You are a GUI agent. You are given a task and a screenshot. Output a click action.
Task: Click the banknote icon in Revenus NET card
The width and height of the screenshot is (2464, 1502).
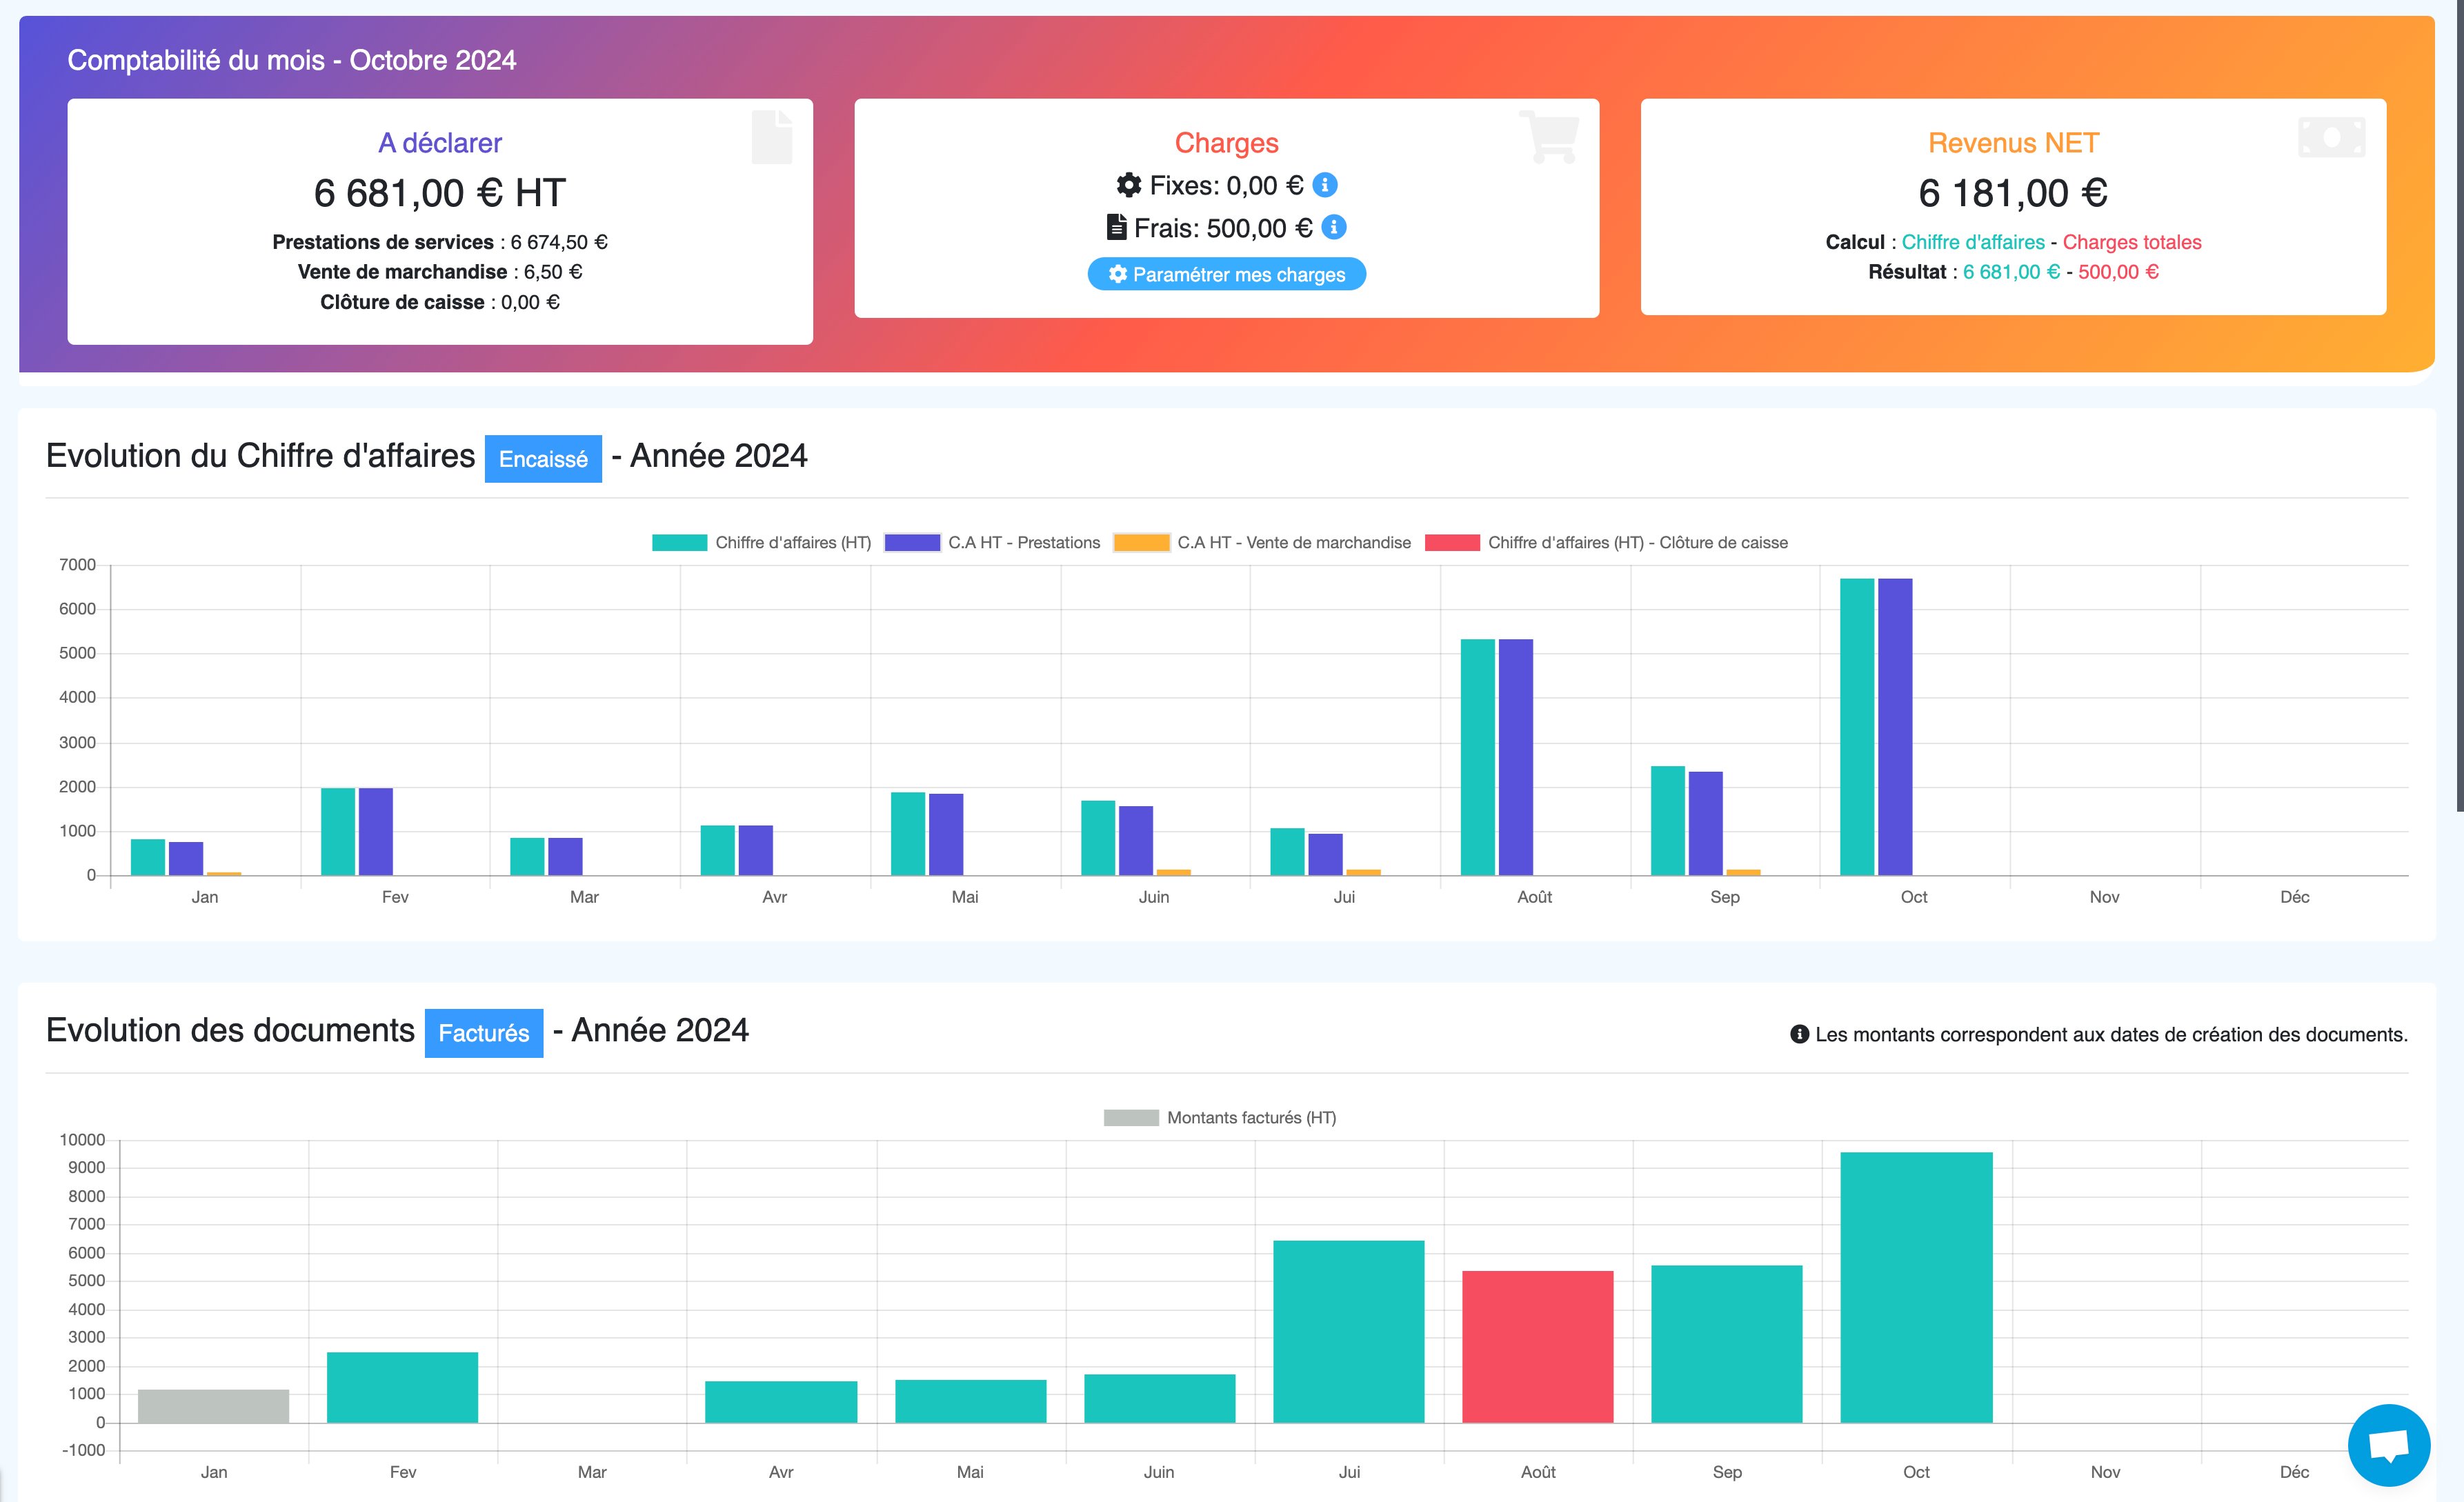tap(2331, 137)
